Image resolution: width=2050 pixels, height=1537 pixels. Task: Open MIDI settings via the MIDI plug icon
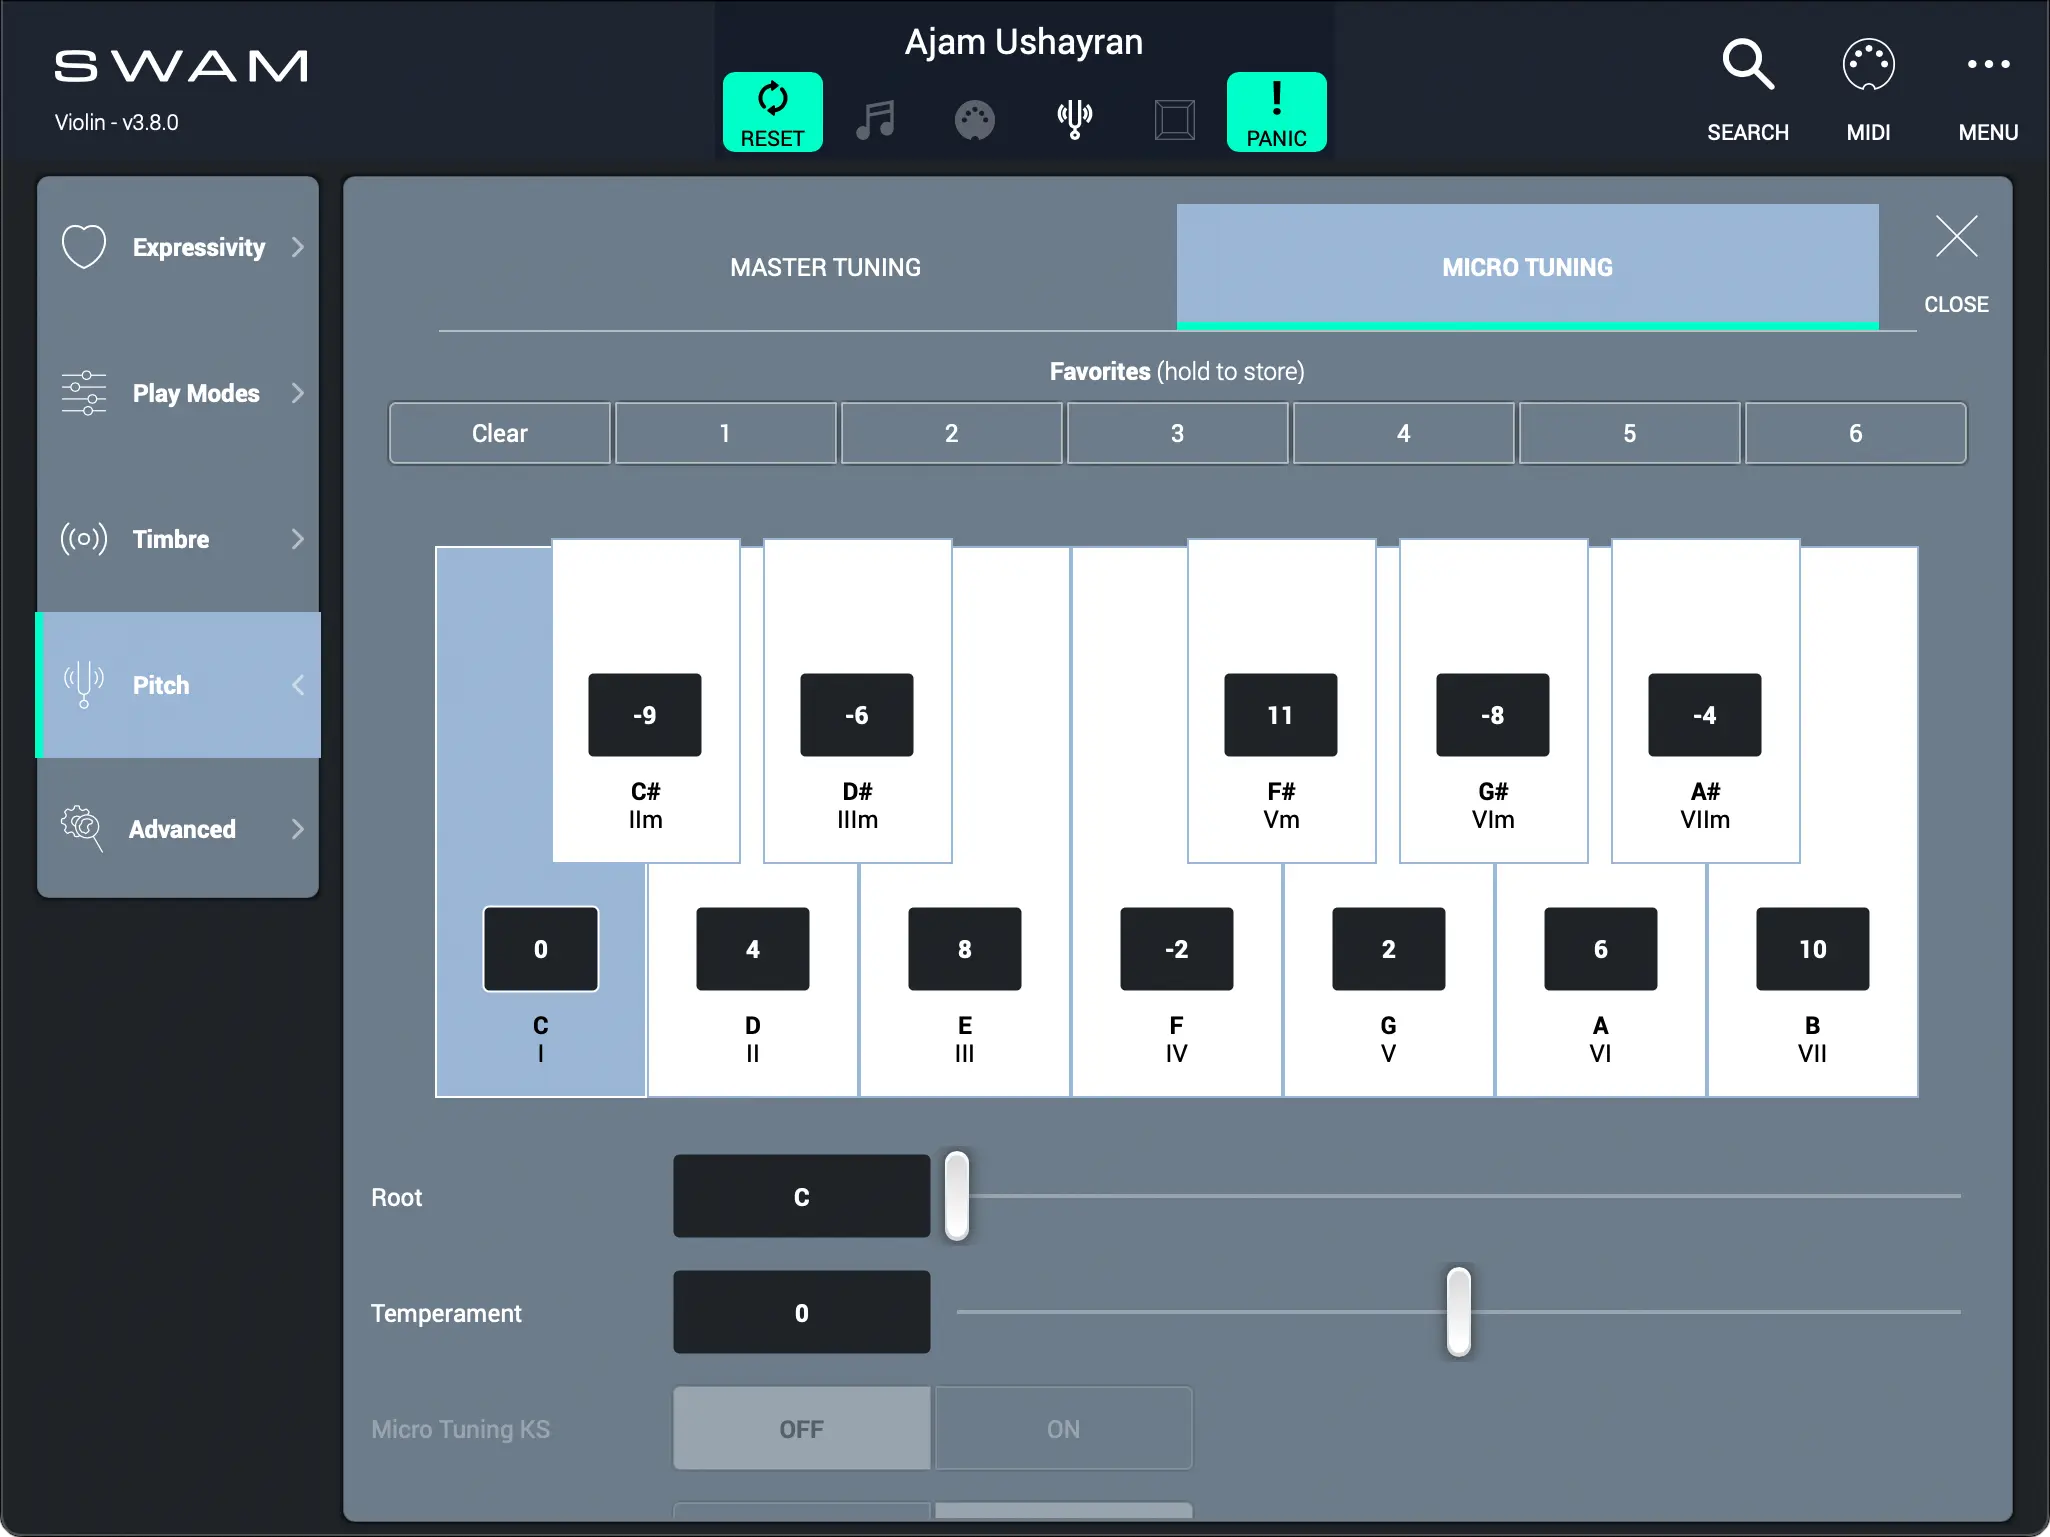(x=1869, y=64)
